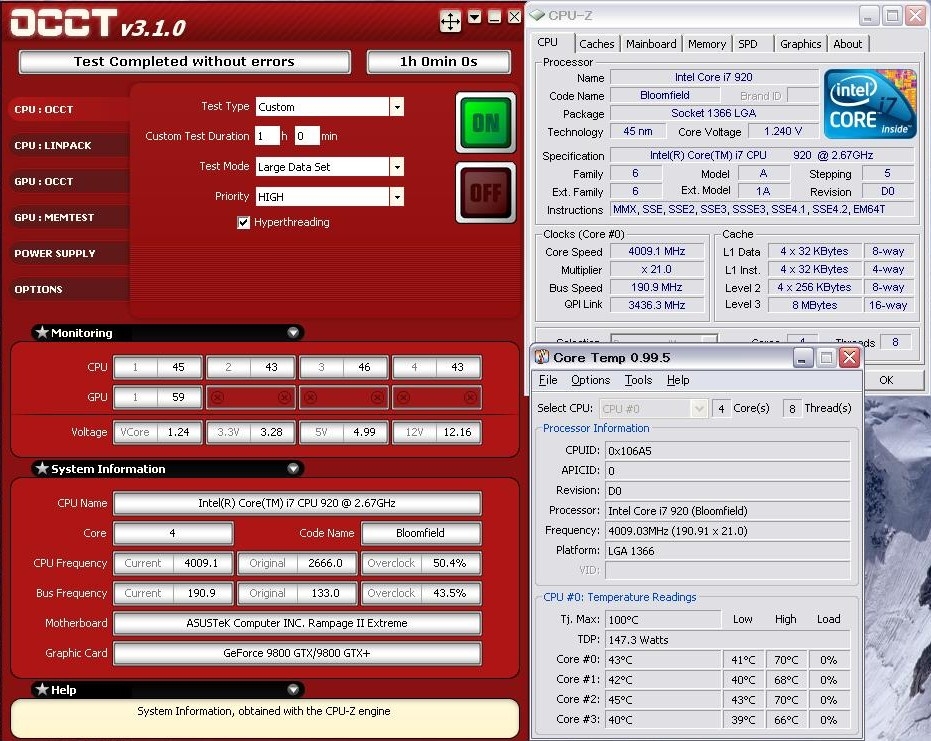Click the Core #2 45°C temperature reading

click(x=663, y=700)
